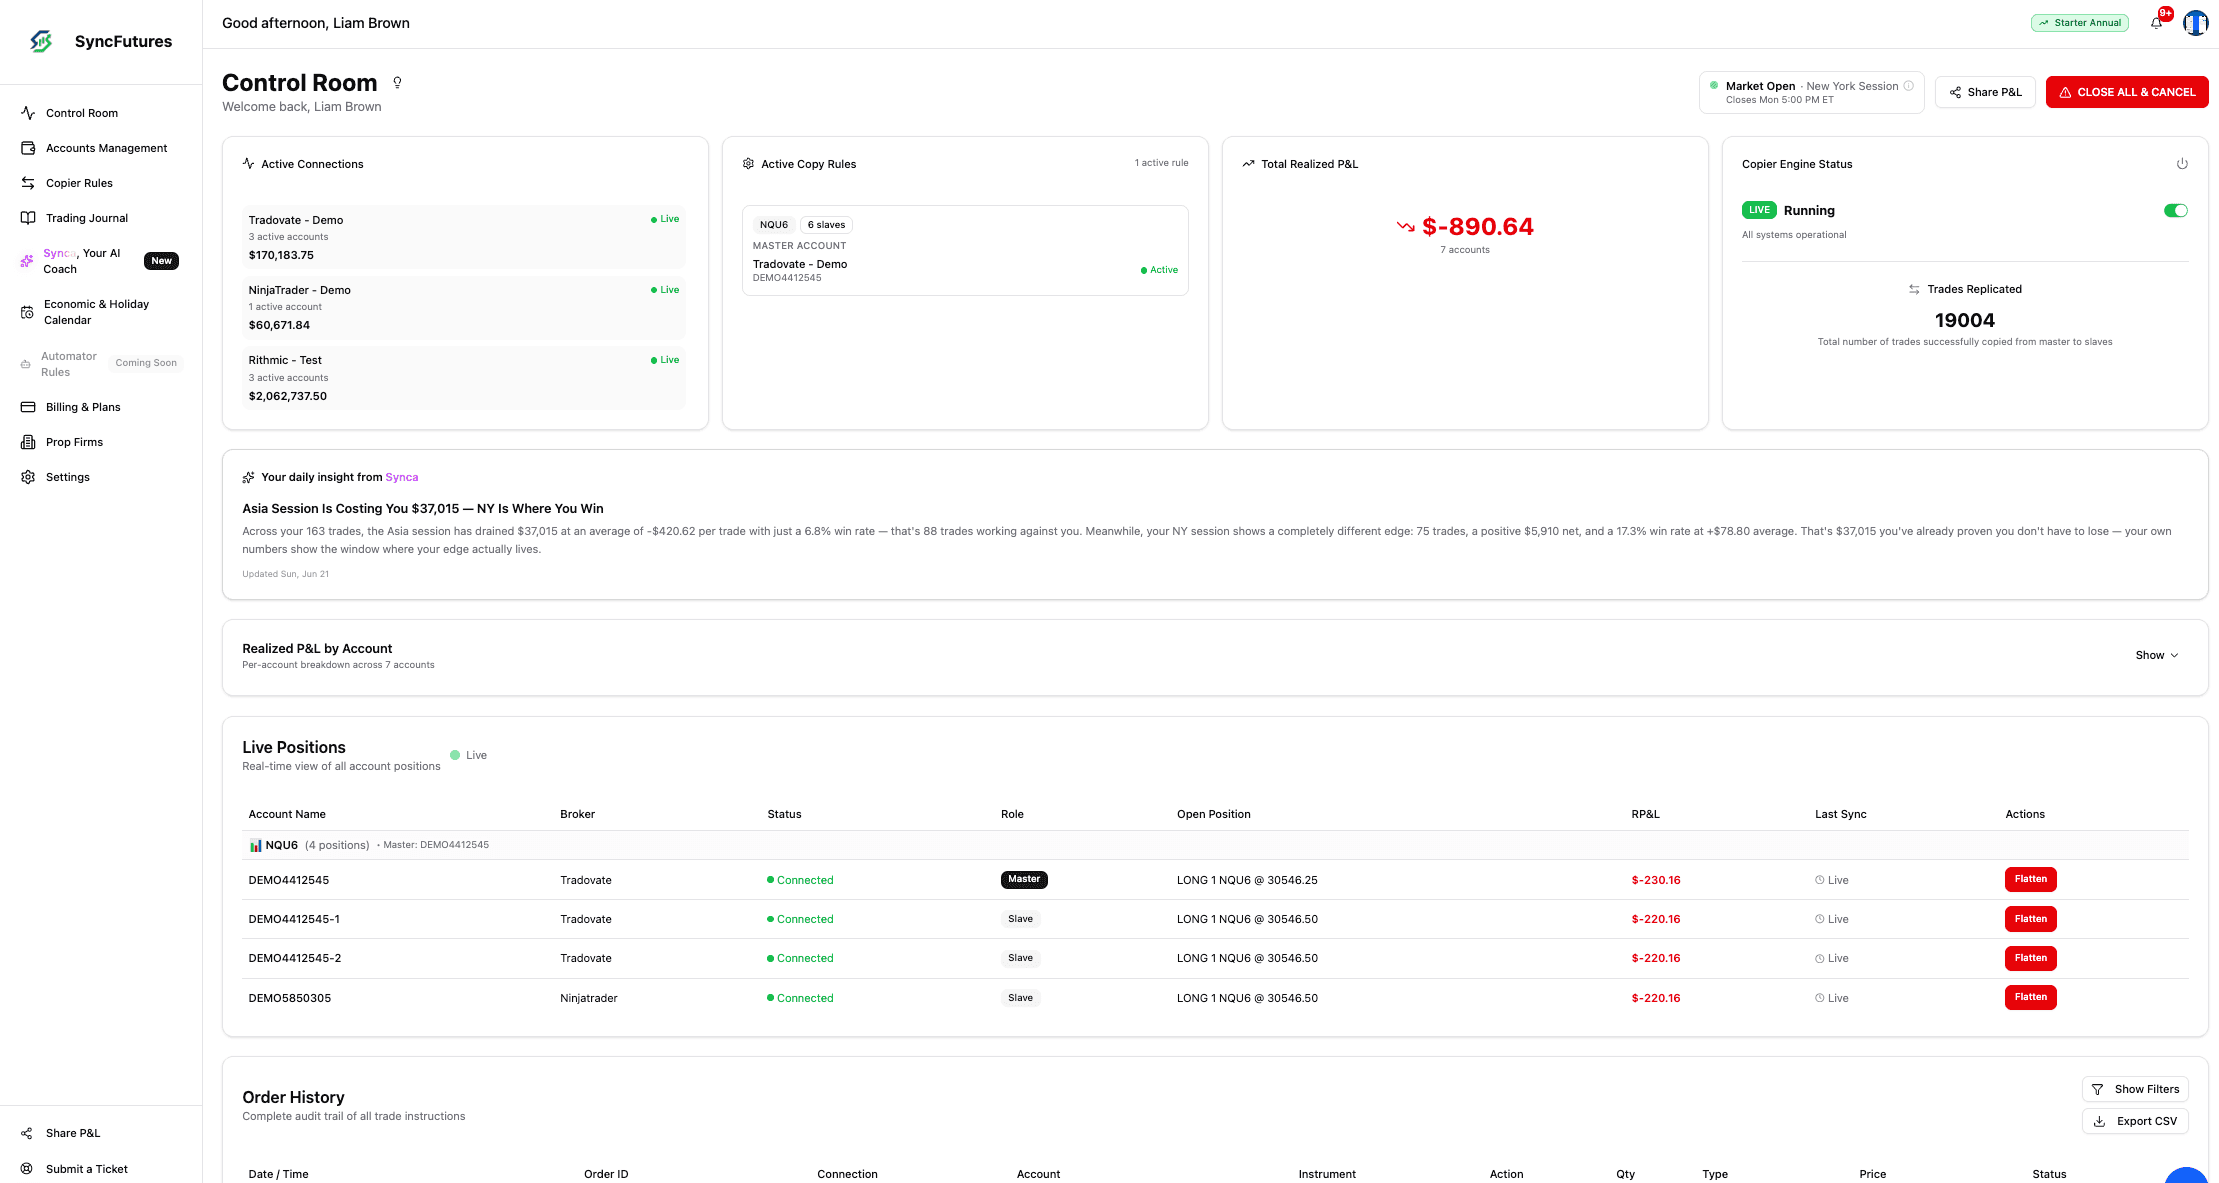Click the lightbulb tip icon beside Control Room

coord(397,83)
